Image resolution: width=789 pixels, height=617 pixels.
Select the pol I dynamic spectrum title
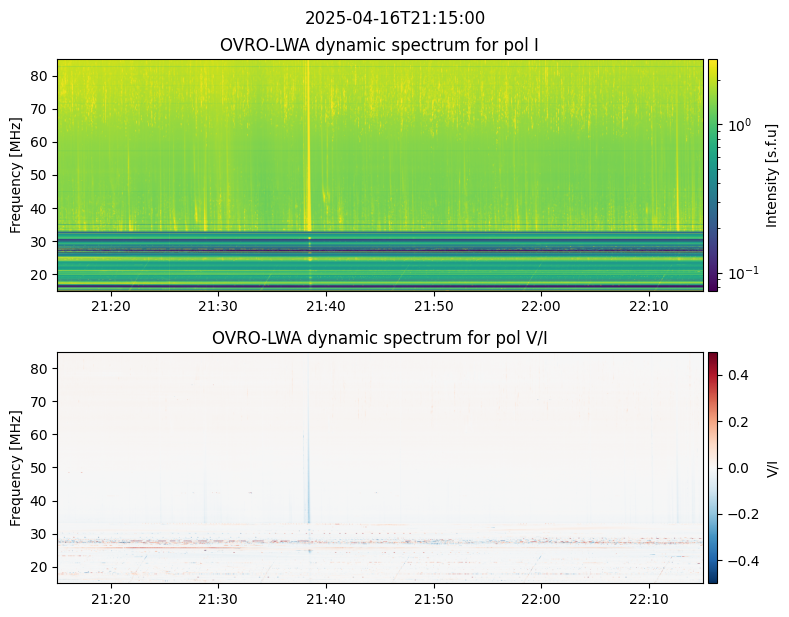click(x=380, y=45)
